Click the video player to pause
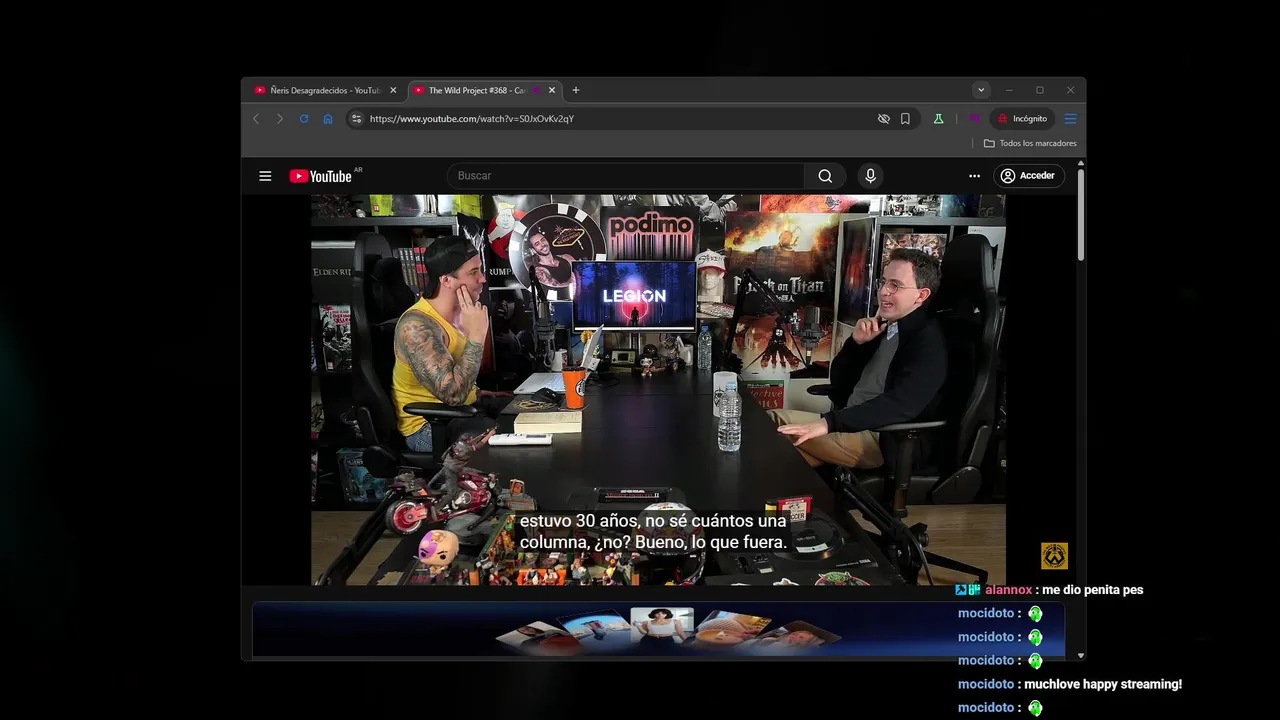The image size is (1280, 720). coord(658,390)
